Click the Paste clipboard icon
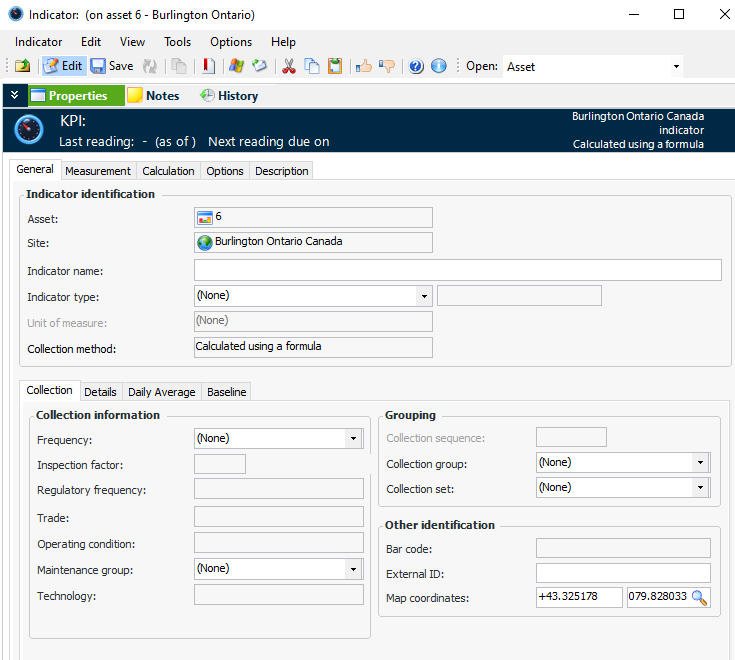Screen dimensions: 735x660 click(x=335, y=66)
